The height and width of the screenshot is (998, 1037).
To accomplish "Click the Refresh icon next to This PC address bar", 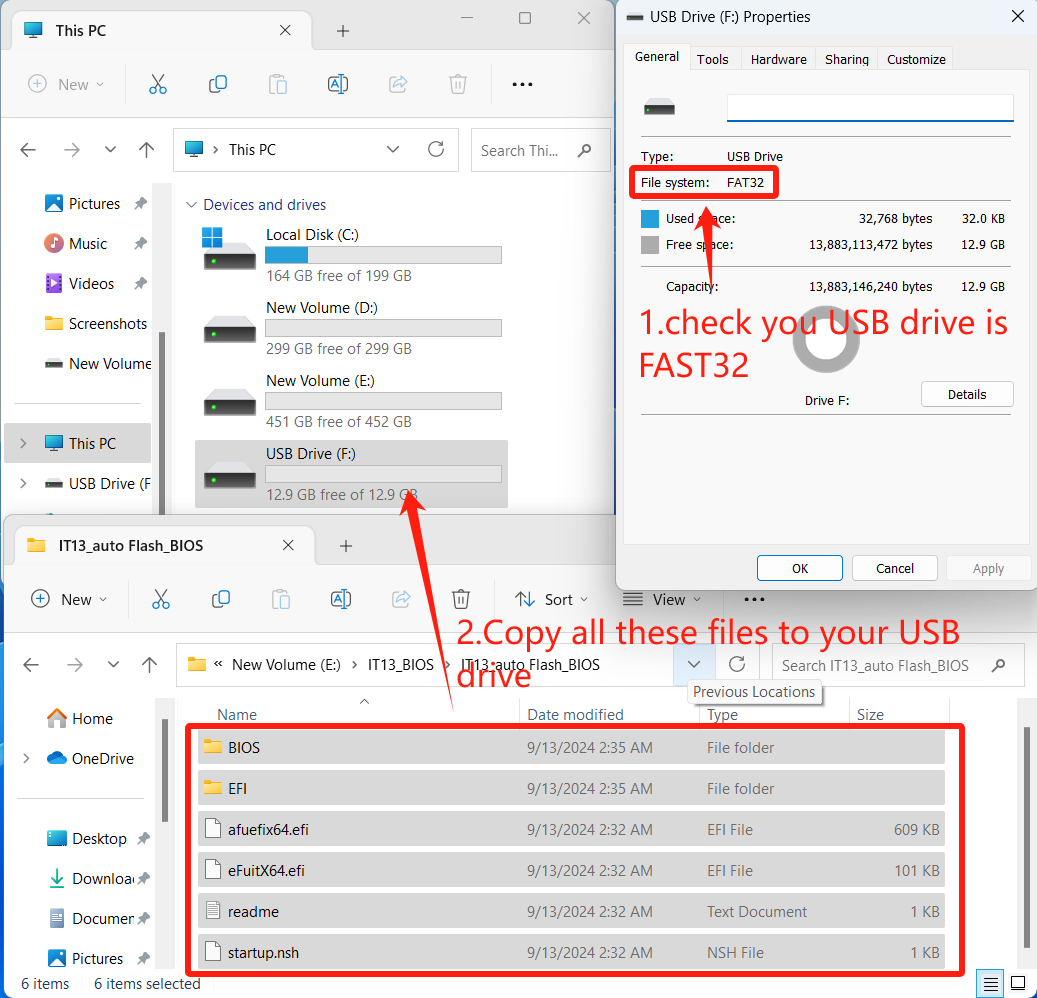I will (436, 150).
